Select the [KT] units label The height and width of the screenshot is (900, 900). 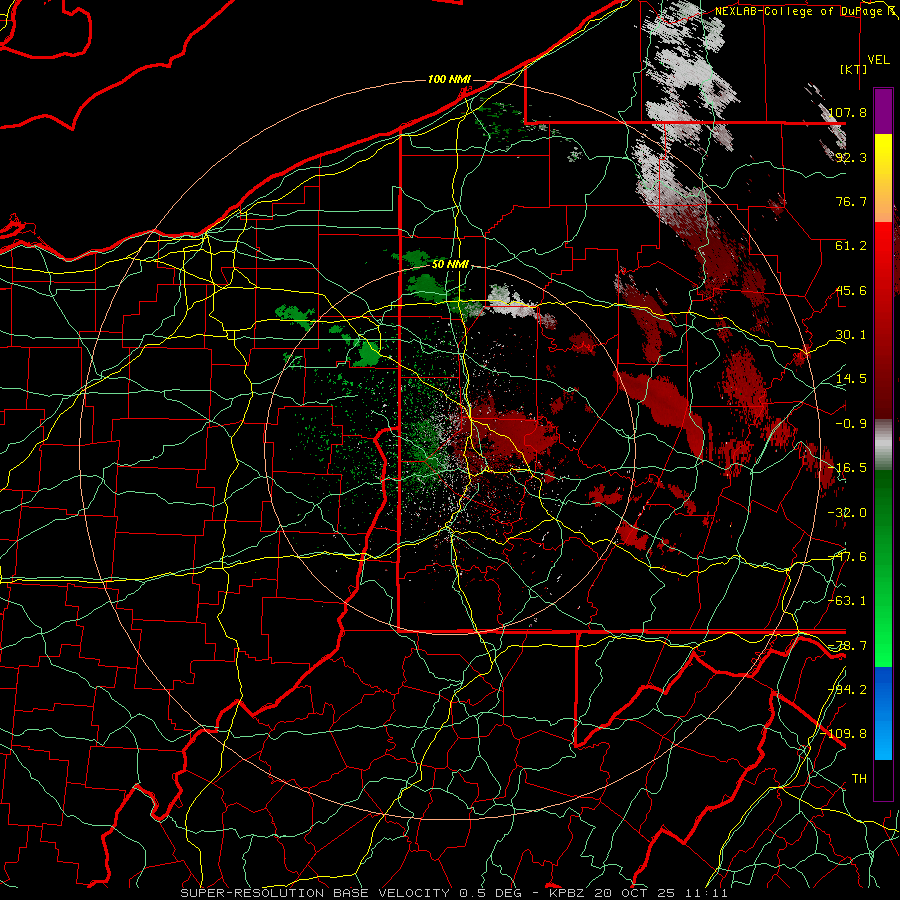pos(854,69)
